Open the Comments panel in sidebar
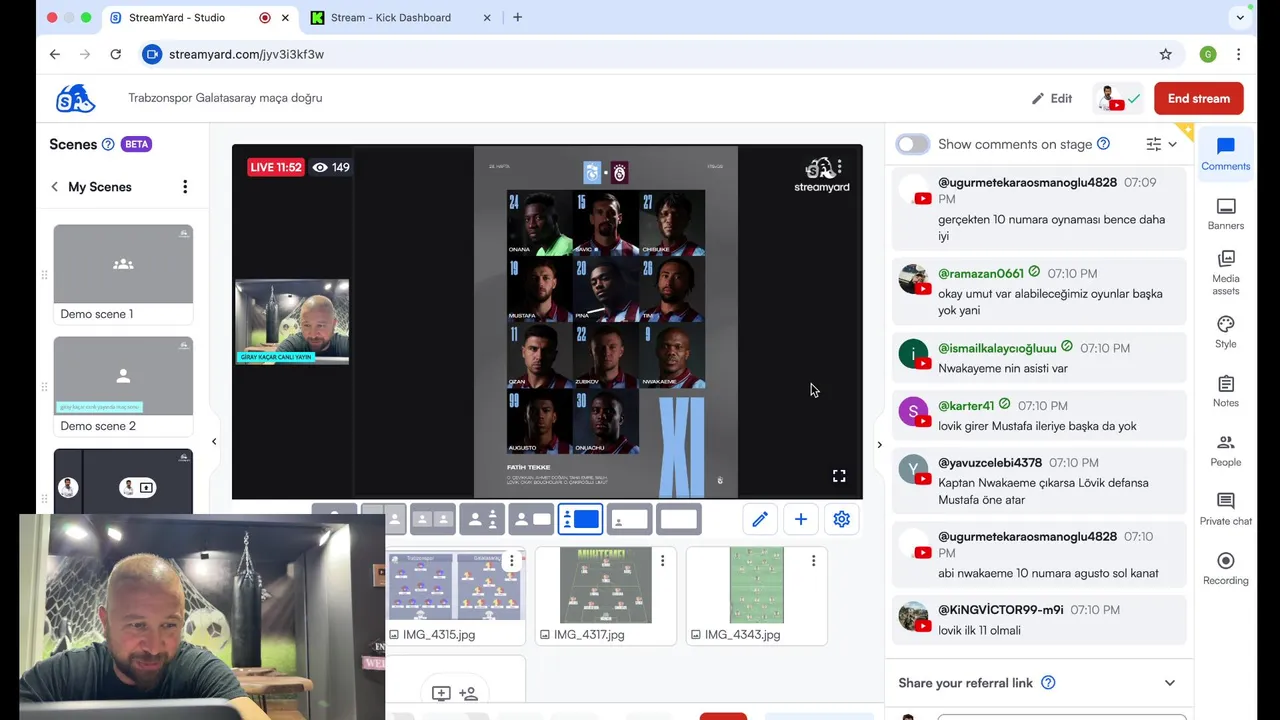Viewport: 1280px width, 720px height. coord(1225,154)
